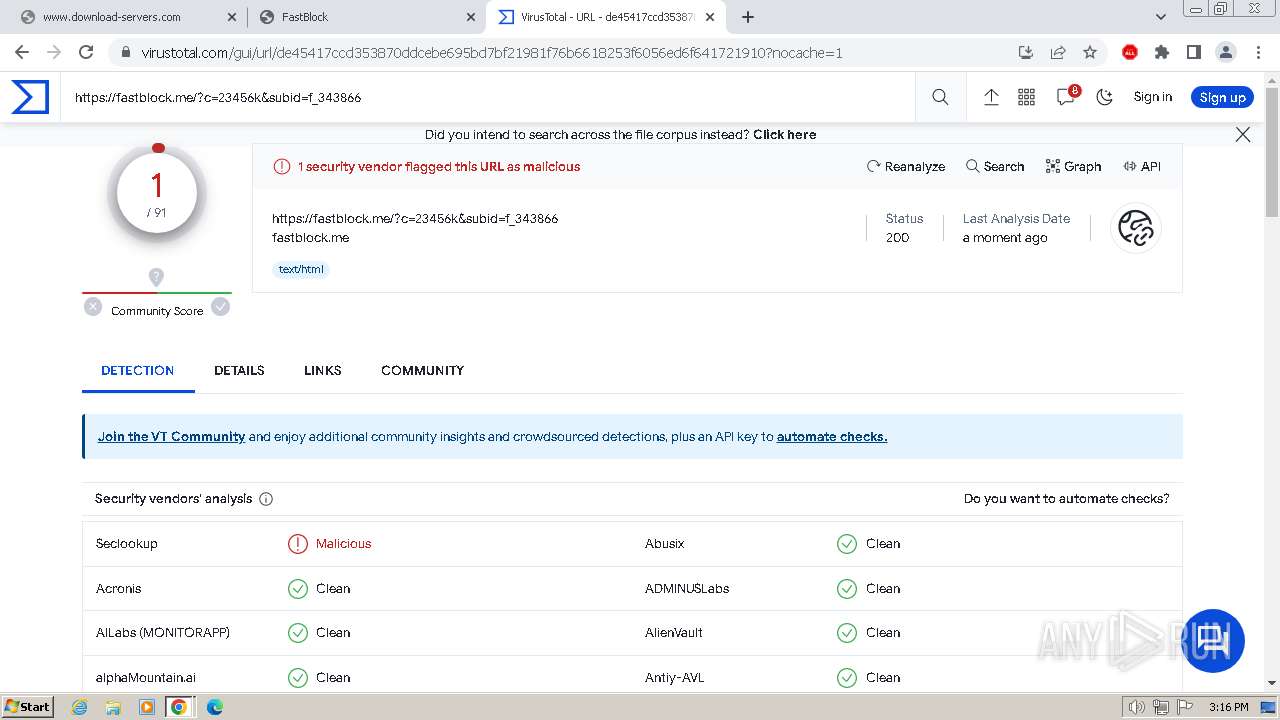The height and width of the screenshot is (720, 1280).
Task: Click the blue chat widget button
Action: point(1214,640)
